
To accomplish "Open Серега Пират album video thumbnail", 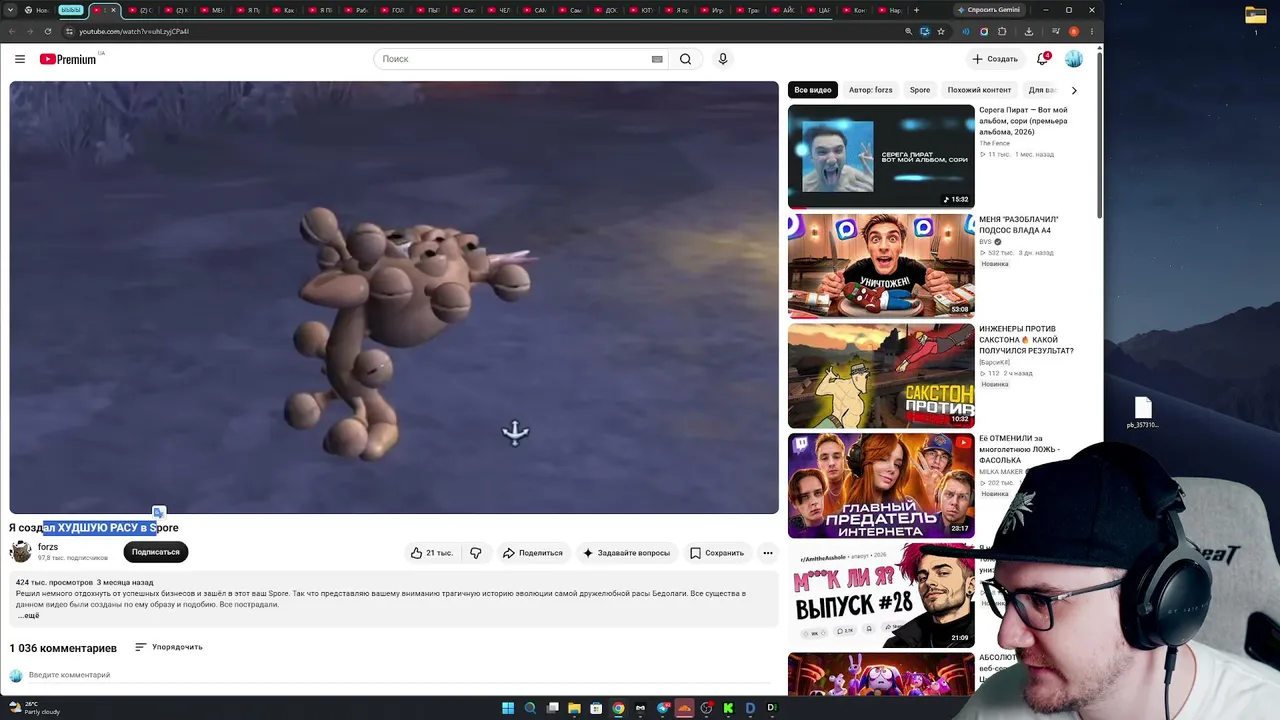I will point(881,156).
